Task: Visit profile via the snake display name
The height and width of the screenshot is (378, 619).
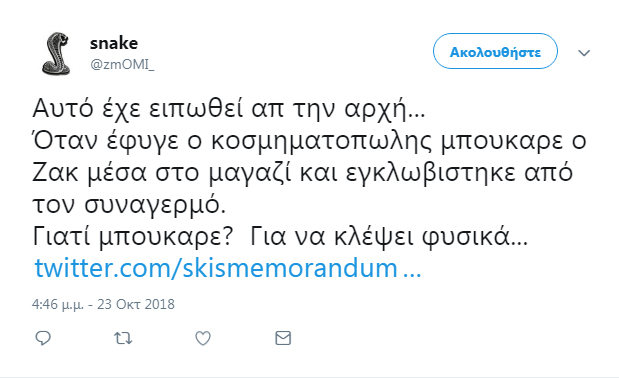Action: (114, 43)
